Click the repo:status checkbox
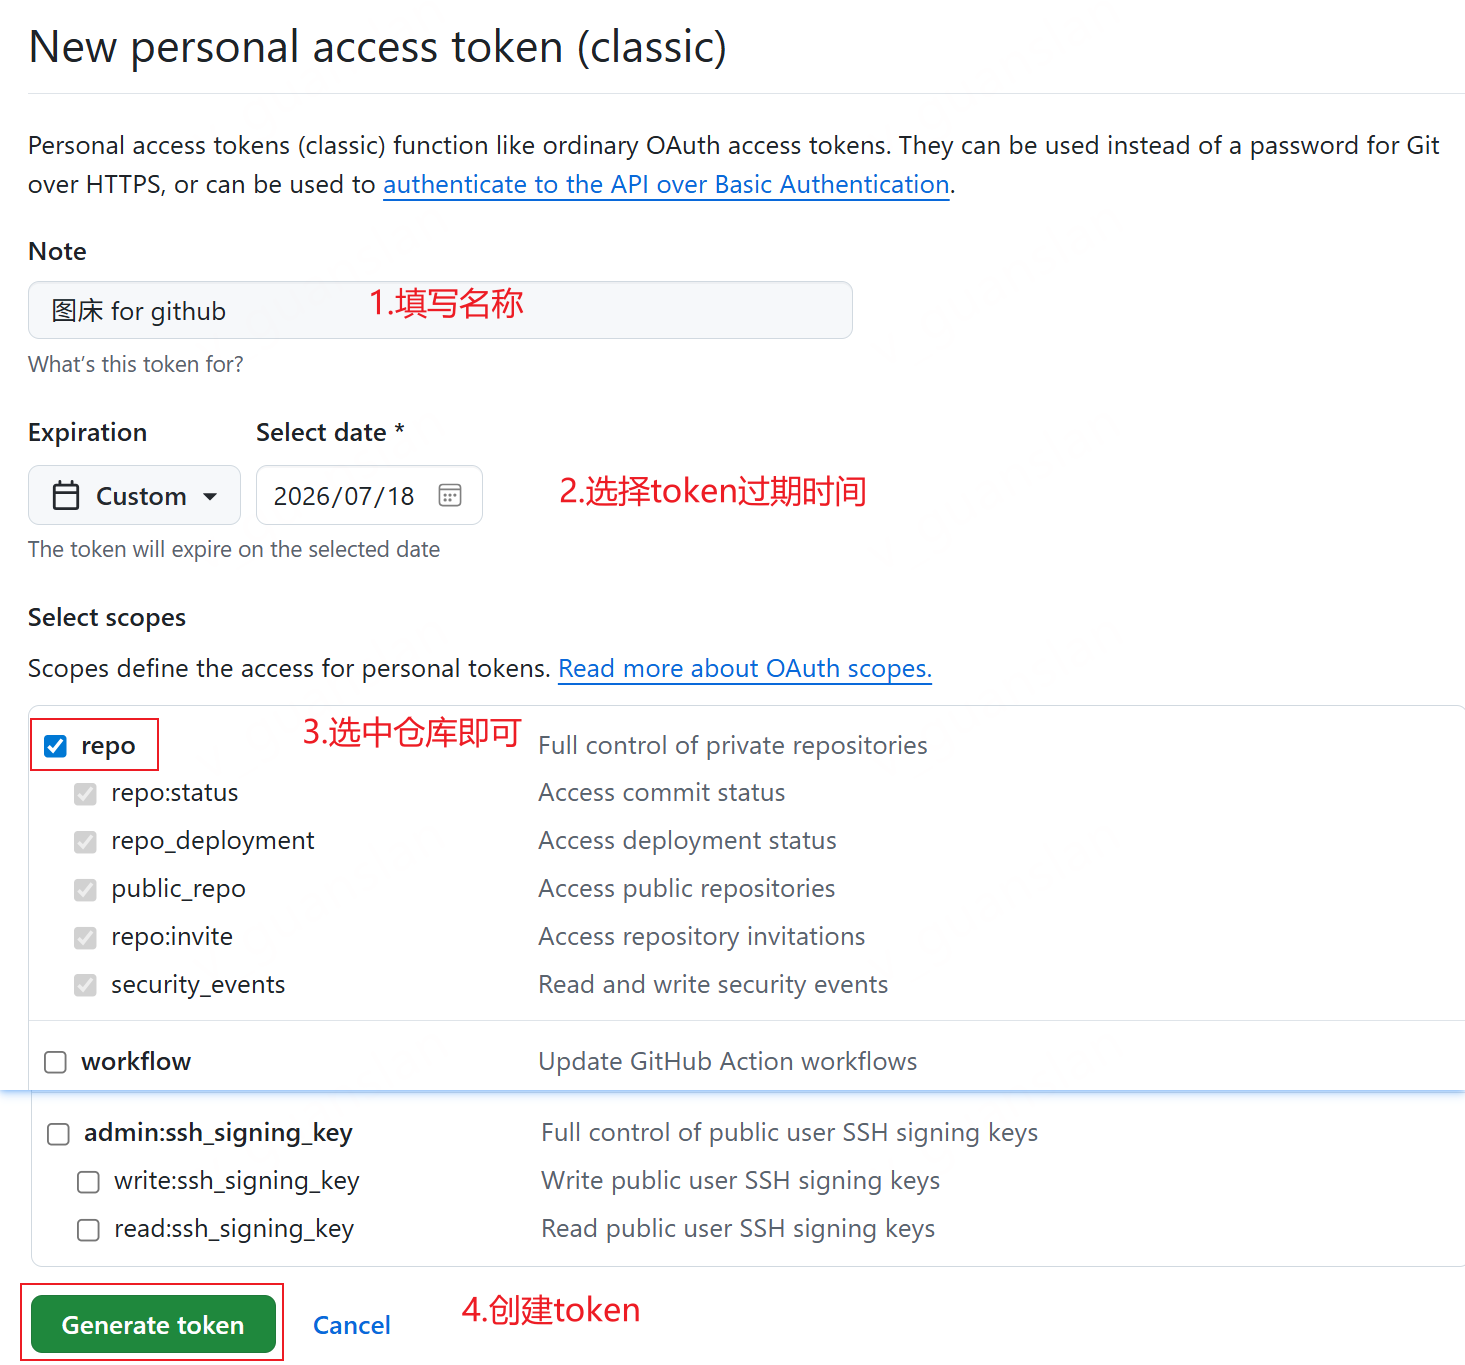The width and height of the screenshot is (1465, 1365). point(86,794)
